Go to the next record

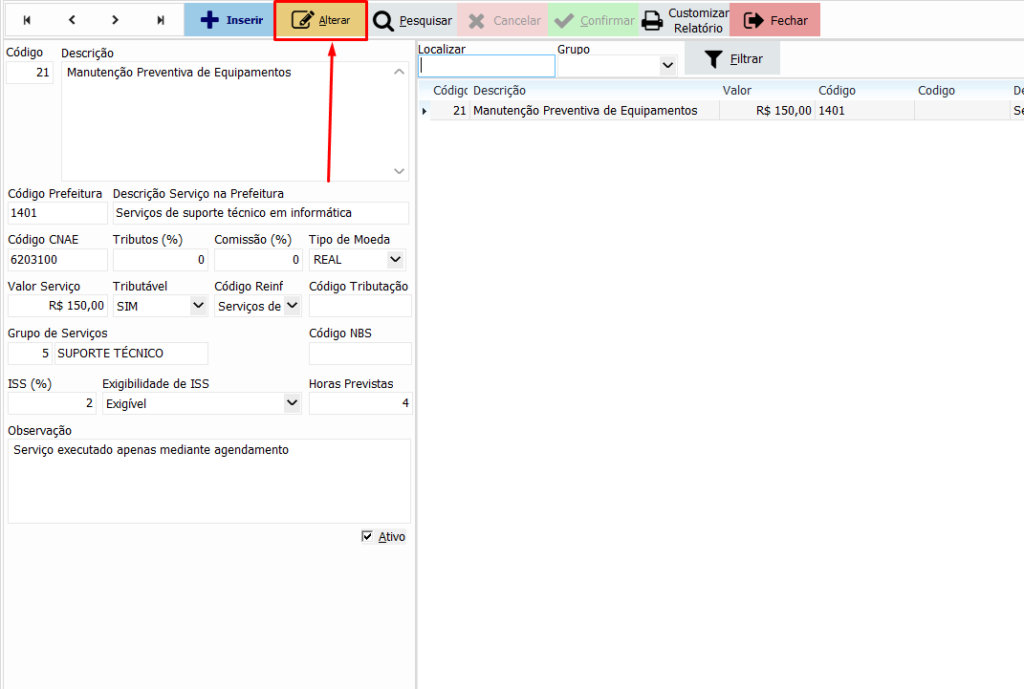point(116,20)
